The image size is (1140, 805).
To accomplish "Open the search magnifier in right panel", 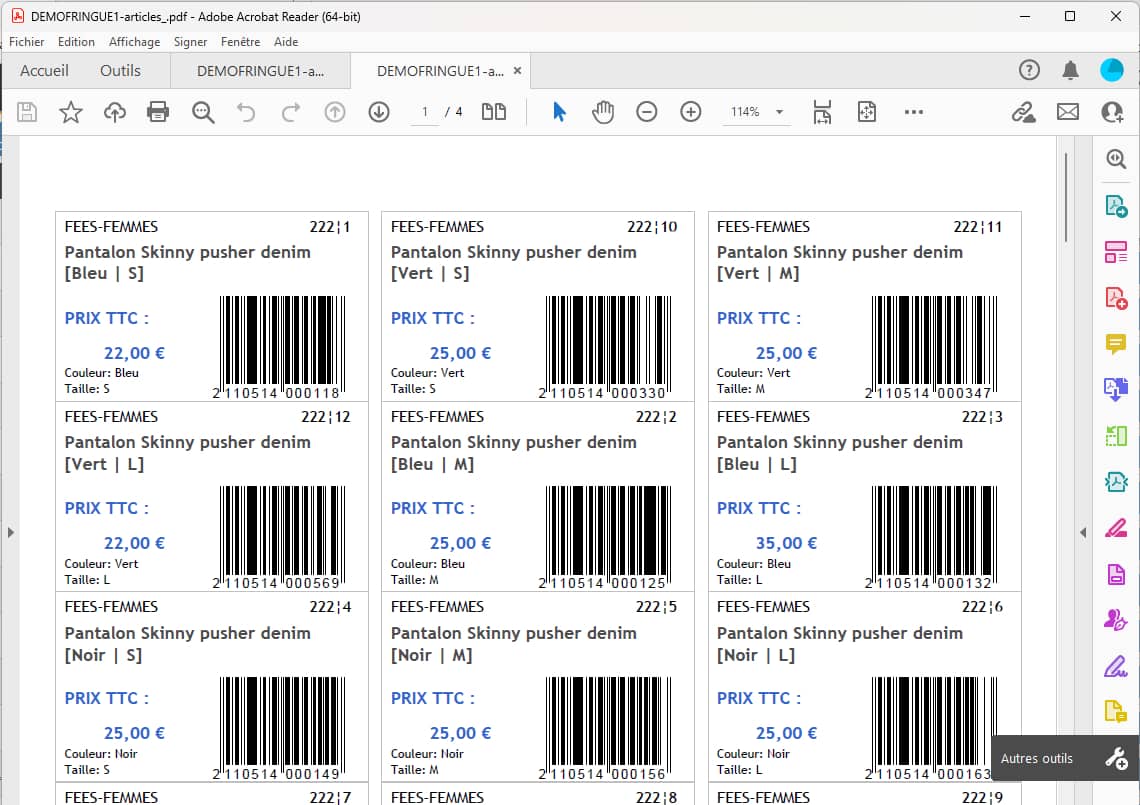I will tap(1116, 159).
